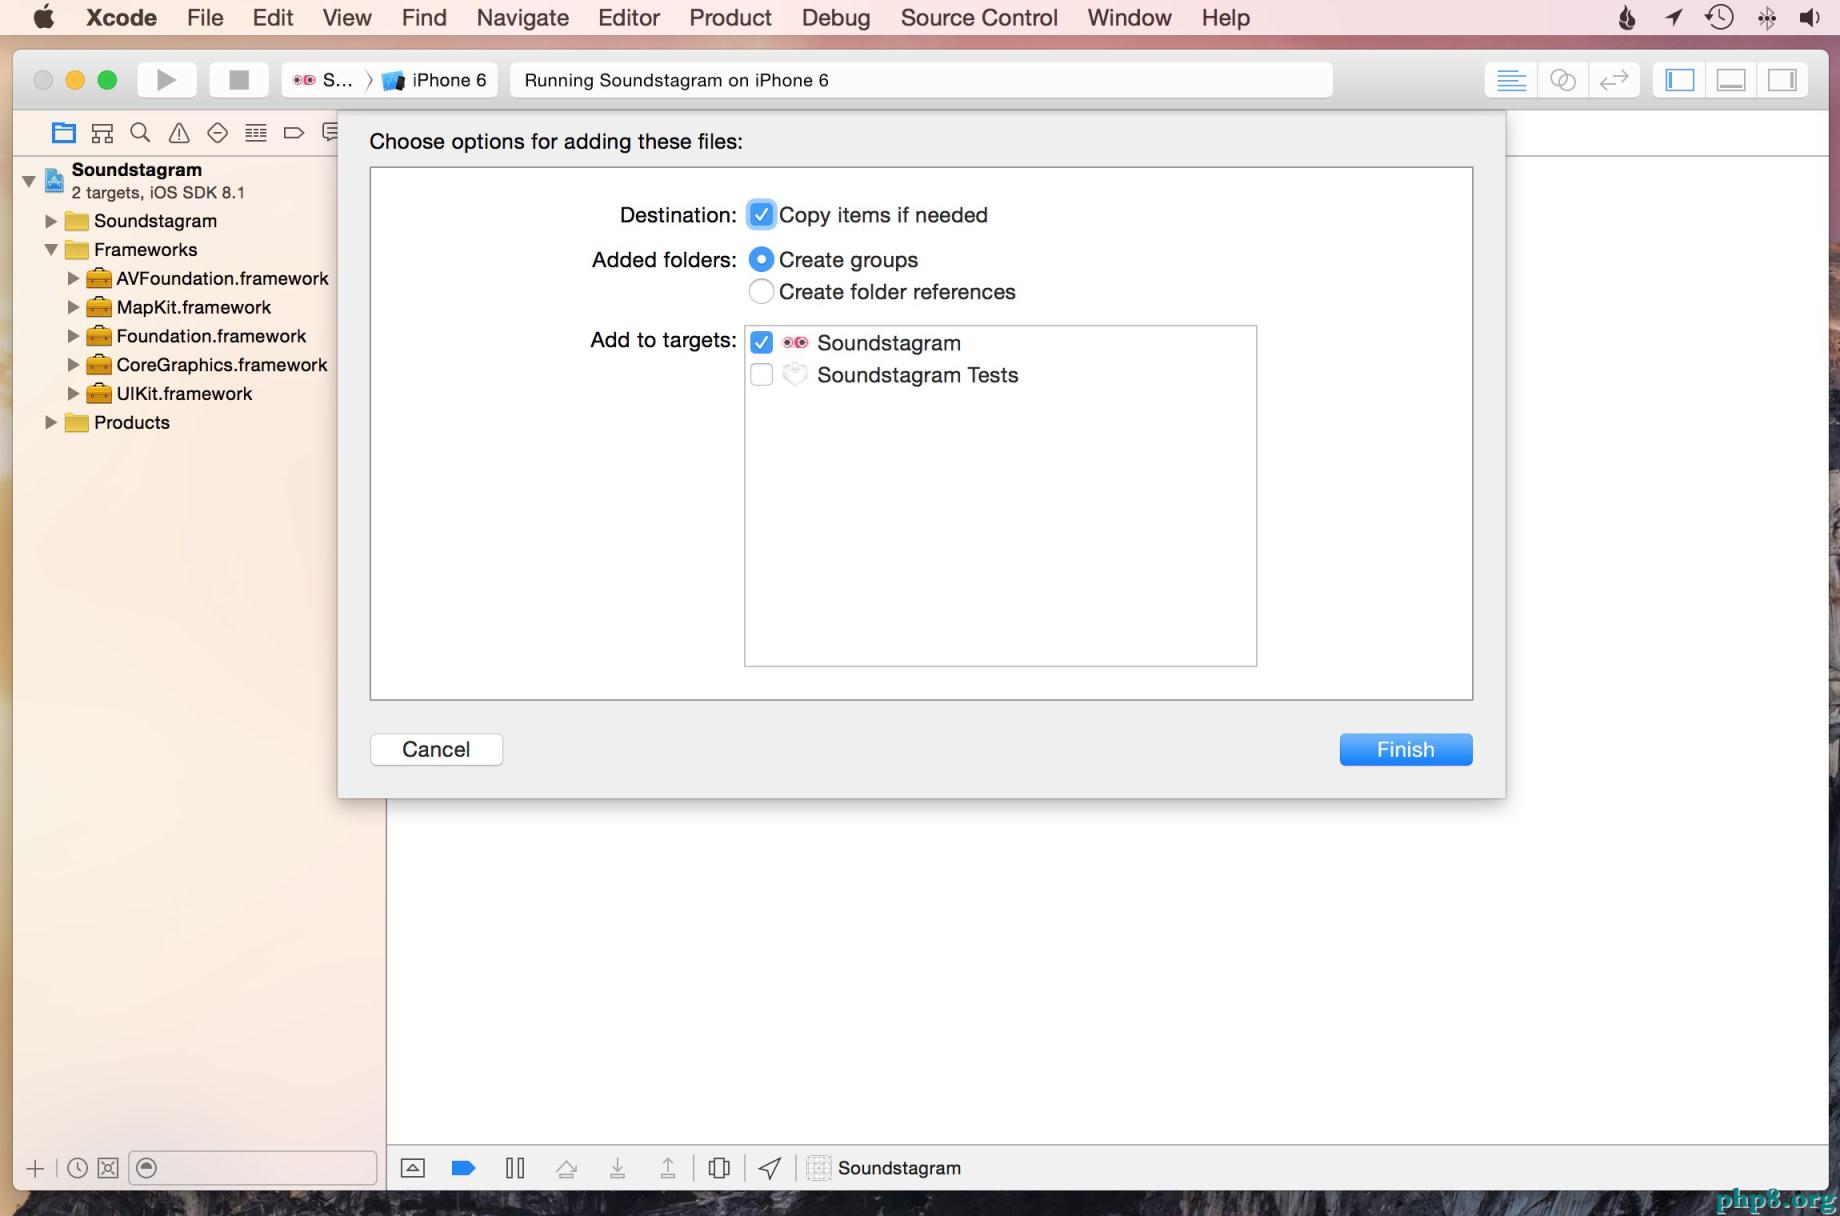This screenshot has width=1840, height=1216.
Task: Toggle the Breakpoints activation icon
Action: point(463,1168)
